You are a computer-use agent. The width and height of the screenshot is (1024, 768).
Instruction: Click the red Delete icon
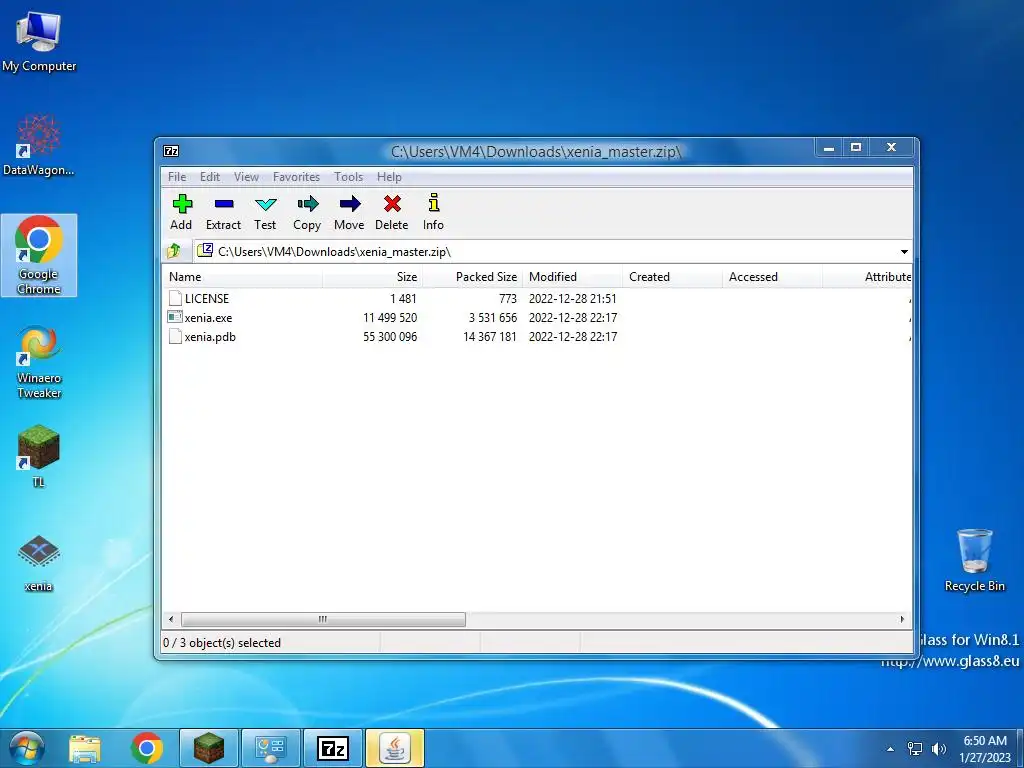392,204
